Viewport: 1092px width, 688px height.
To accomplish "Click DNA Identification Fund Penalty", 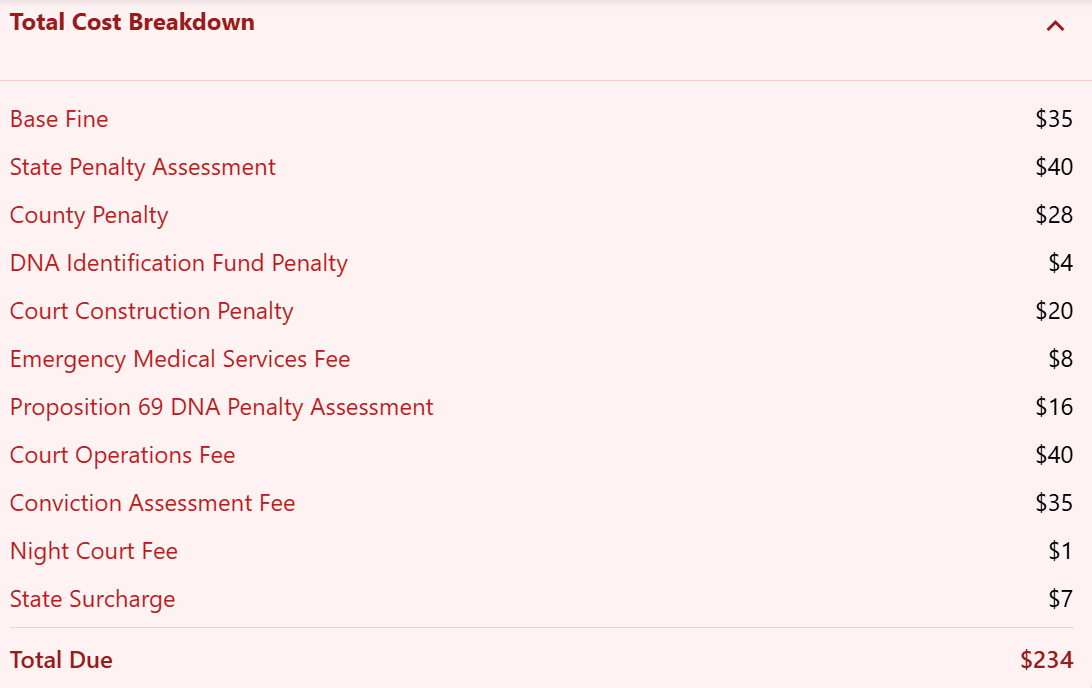I will 179,263.
